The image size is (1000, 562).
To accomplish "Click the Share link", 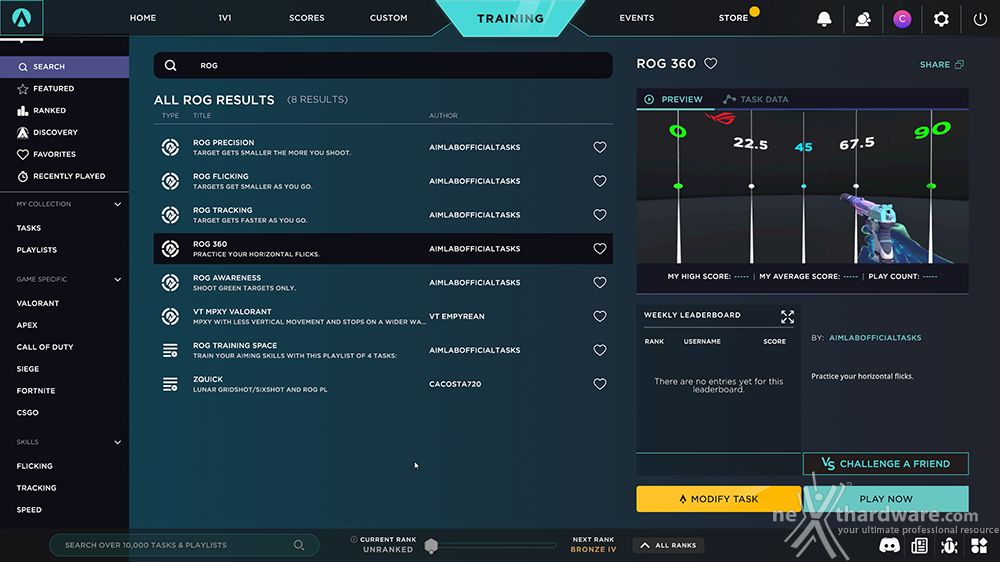I will point(934,64).
